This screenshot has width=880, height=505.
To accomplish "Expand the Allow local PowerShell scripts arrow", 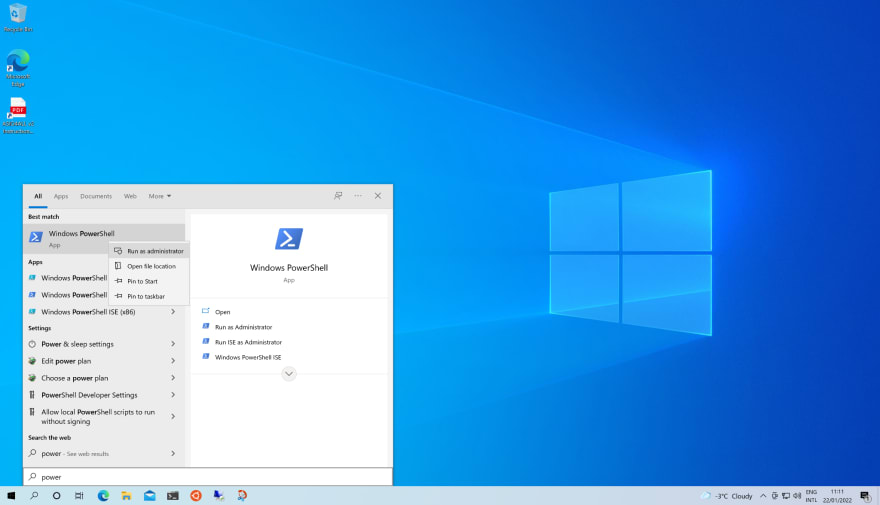I will [173, 416].
